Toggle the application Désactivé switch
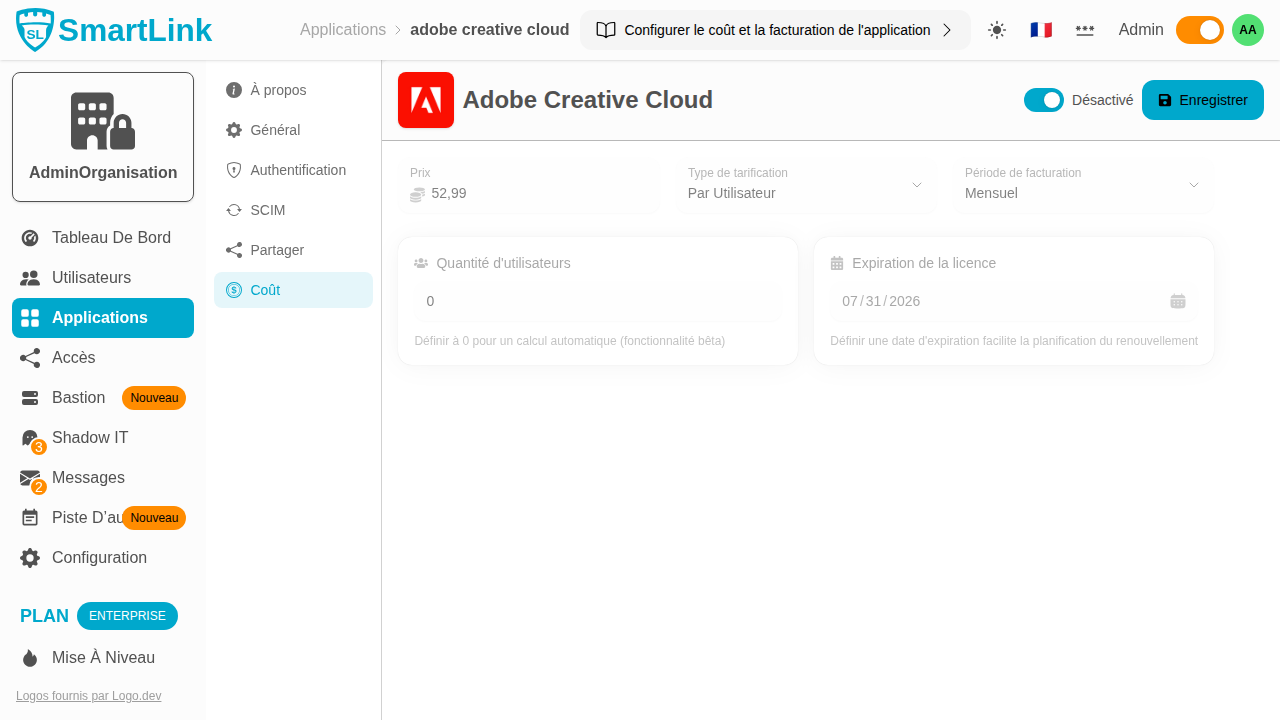1280x720 pixels. (1044, 100)
